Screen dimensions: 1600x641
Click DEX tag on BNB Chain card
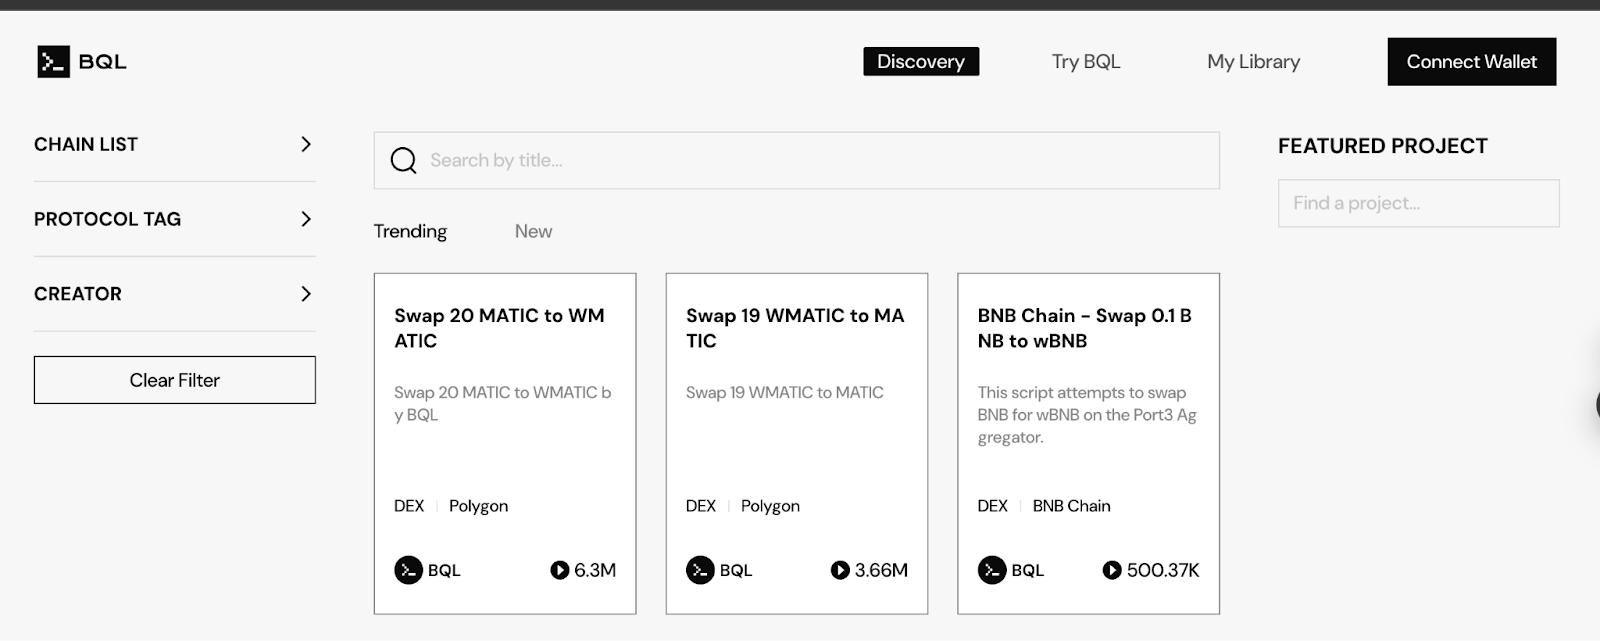tap(993, 506)
